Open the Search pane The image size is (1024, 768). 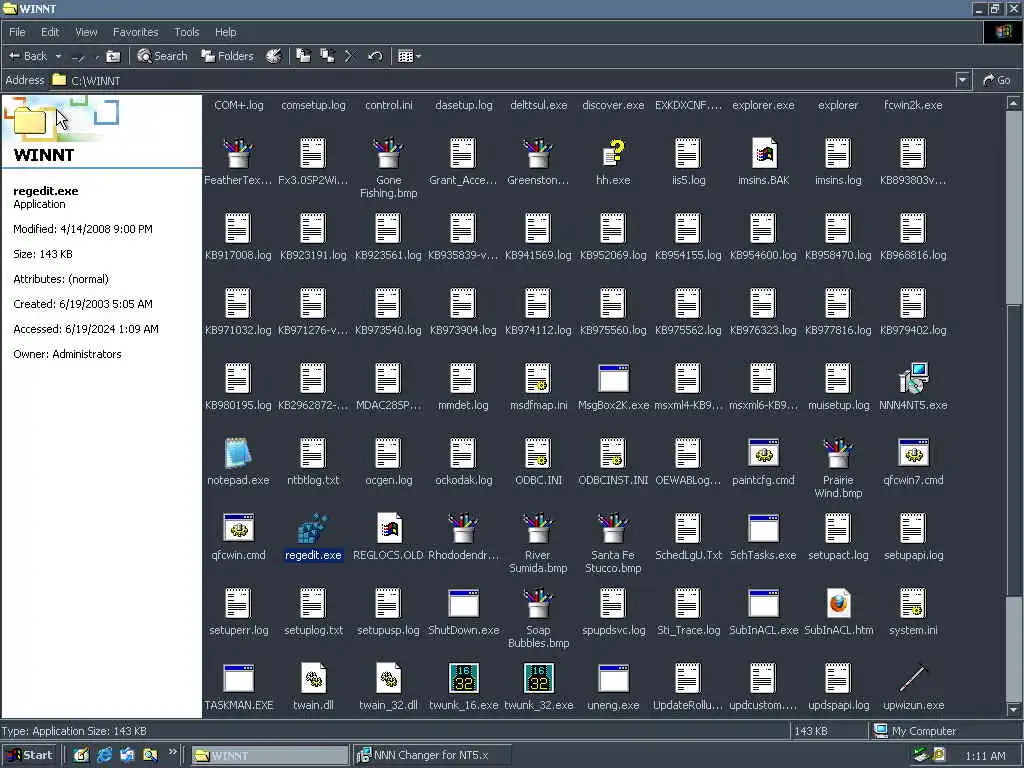point(163,56)
